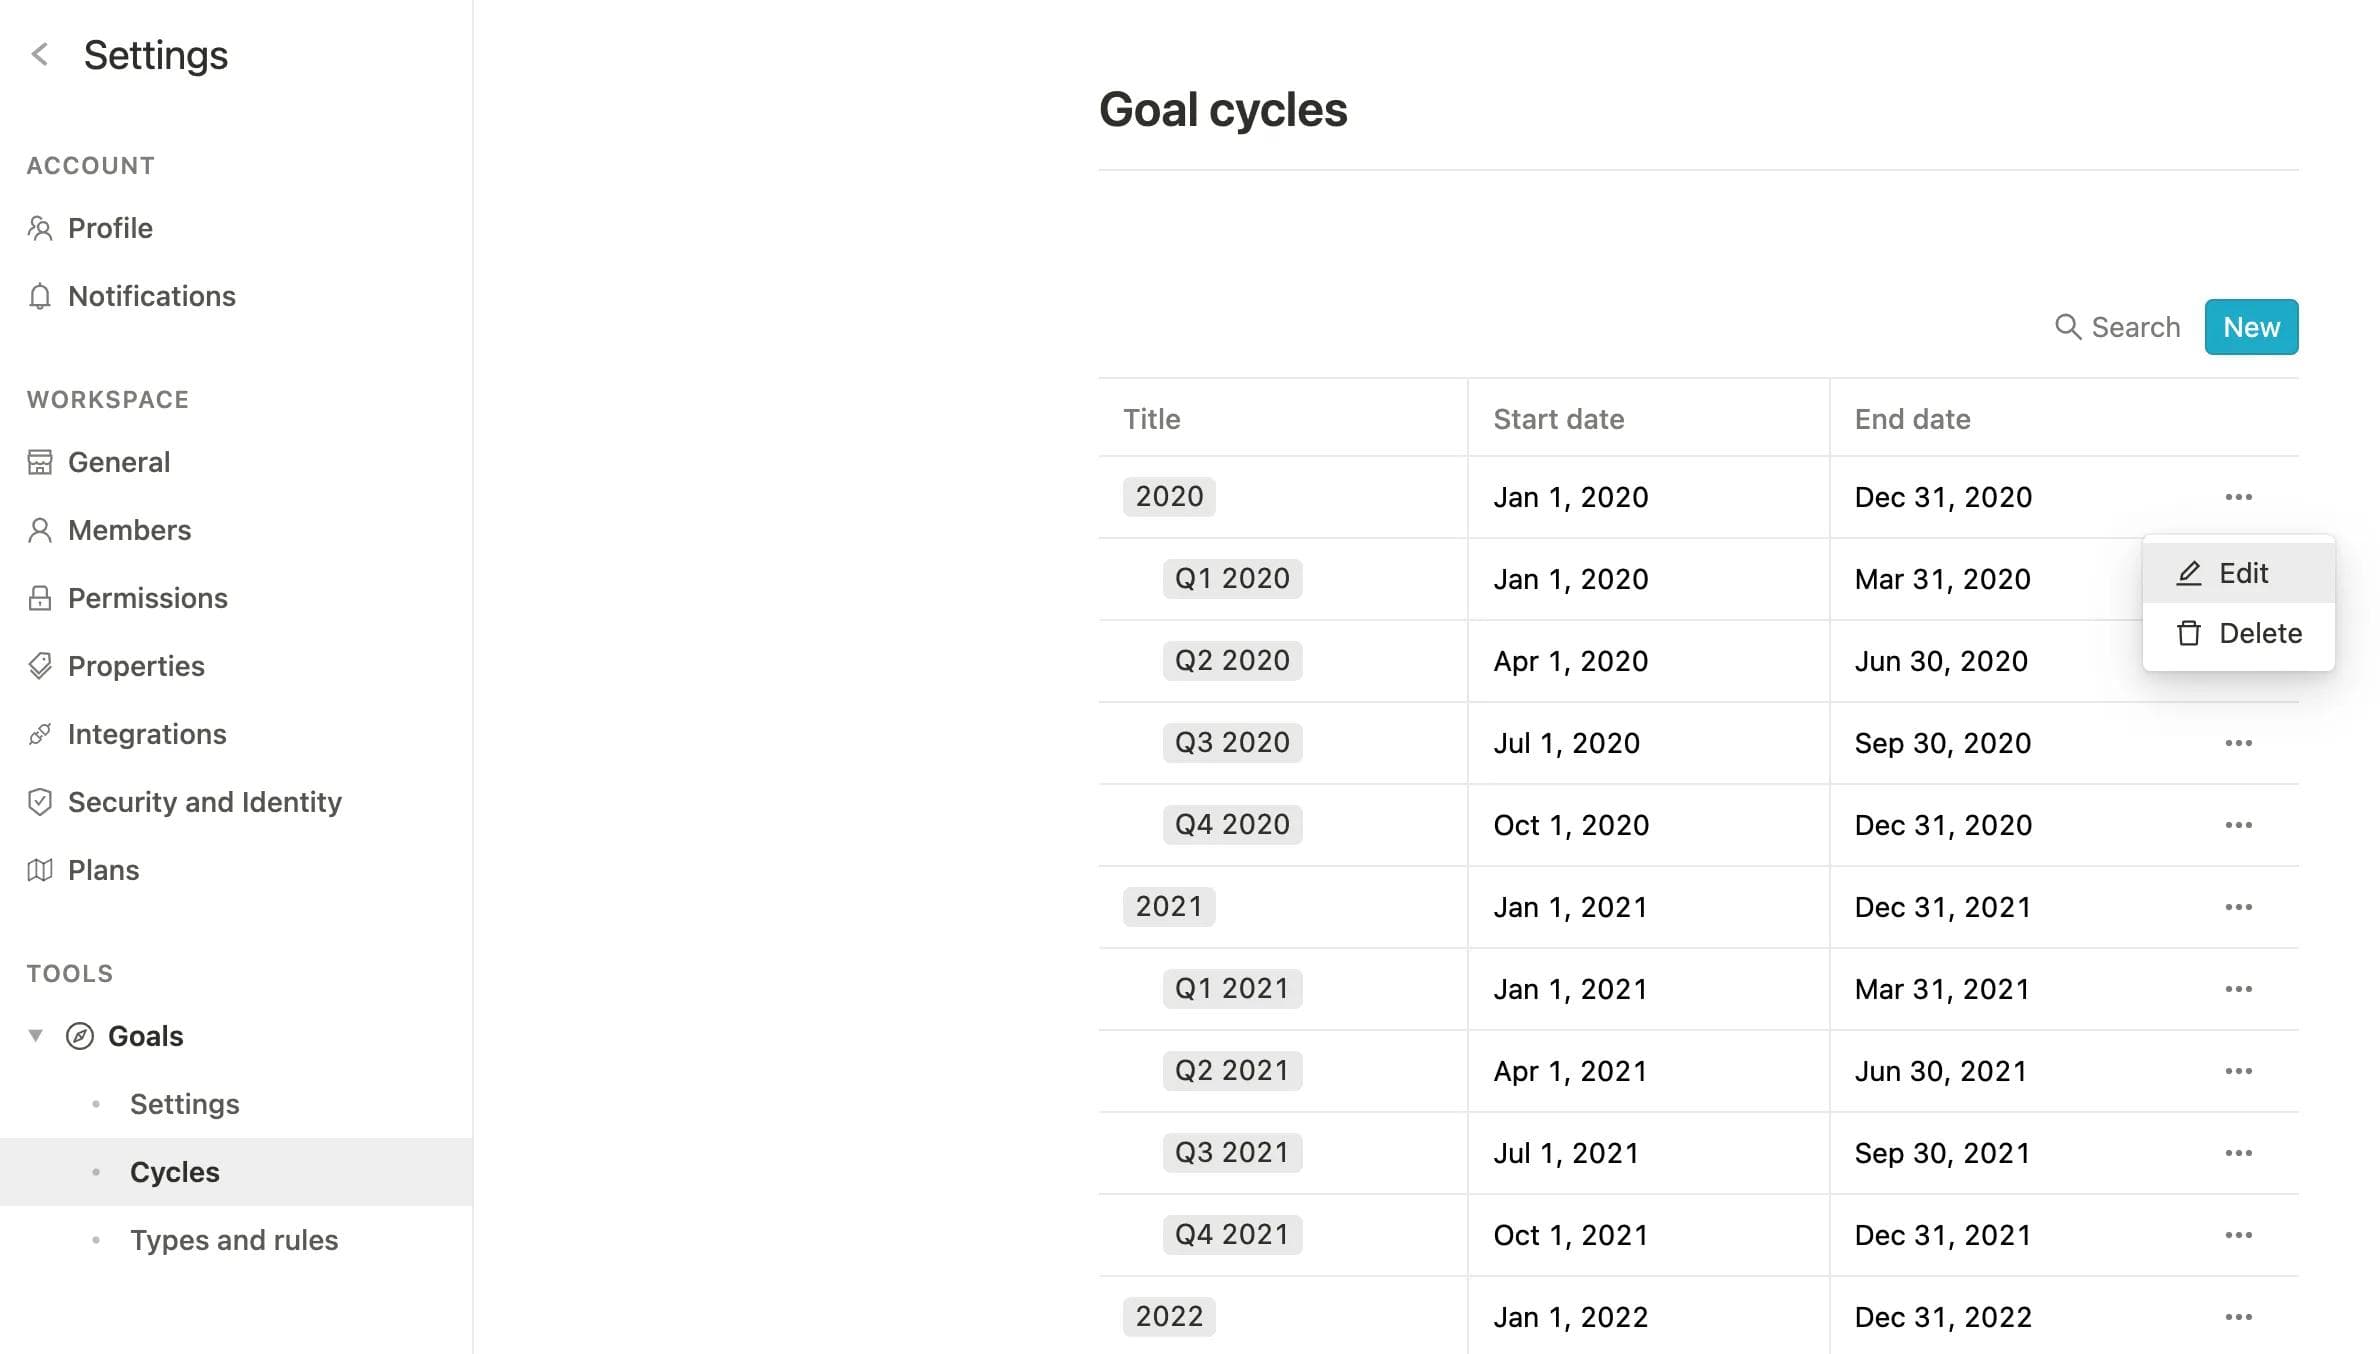The width and height of the screenshot is (2380, 1354).
Task: Go back using the Settings arrow
Action: [40, 54]
